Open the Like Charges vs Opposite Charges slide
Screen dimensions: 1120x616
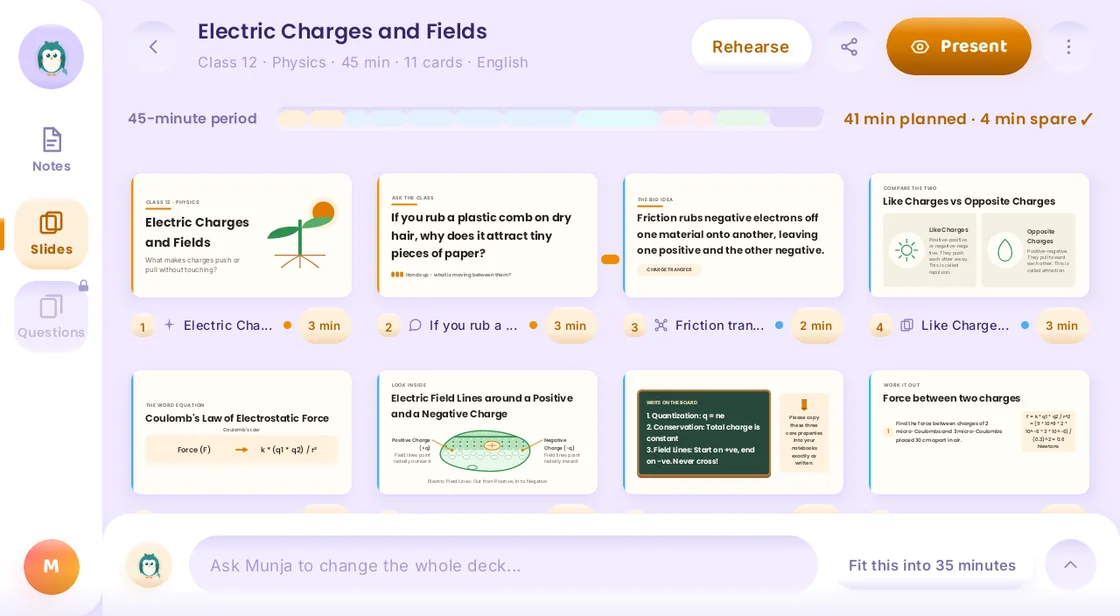979,235
